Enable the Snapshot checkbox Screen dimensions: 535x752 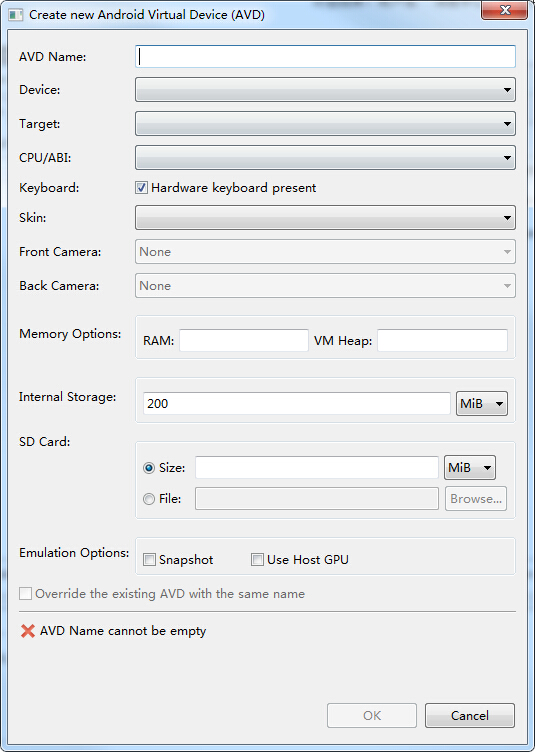point(150,560)
